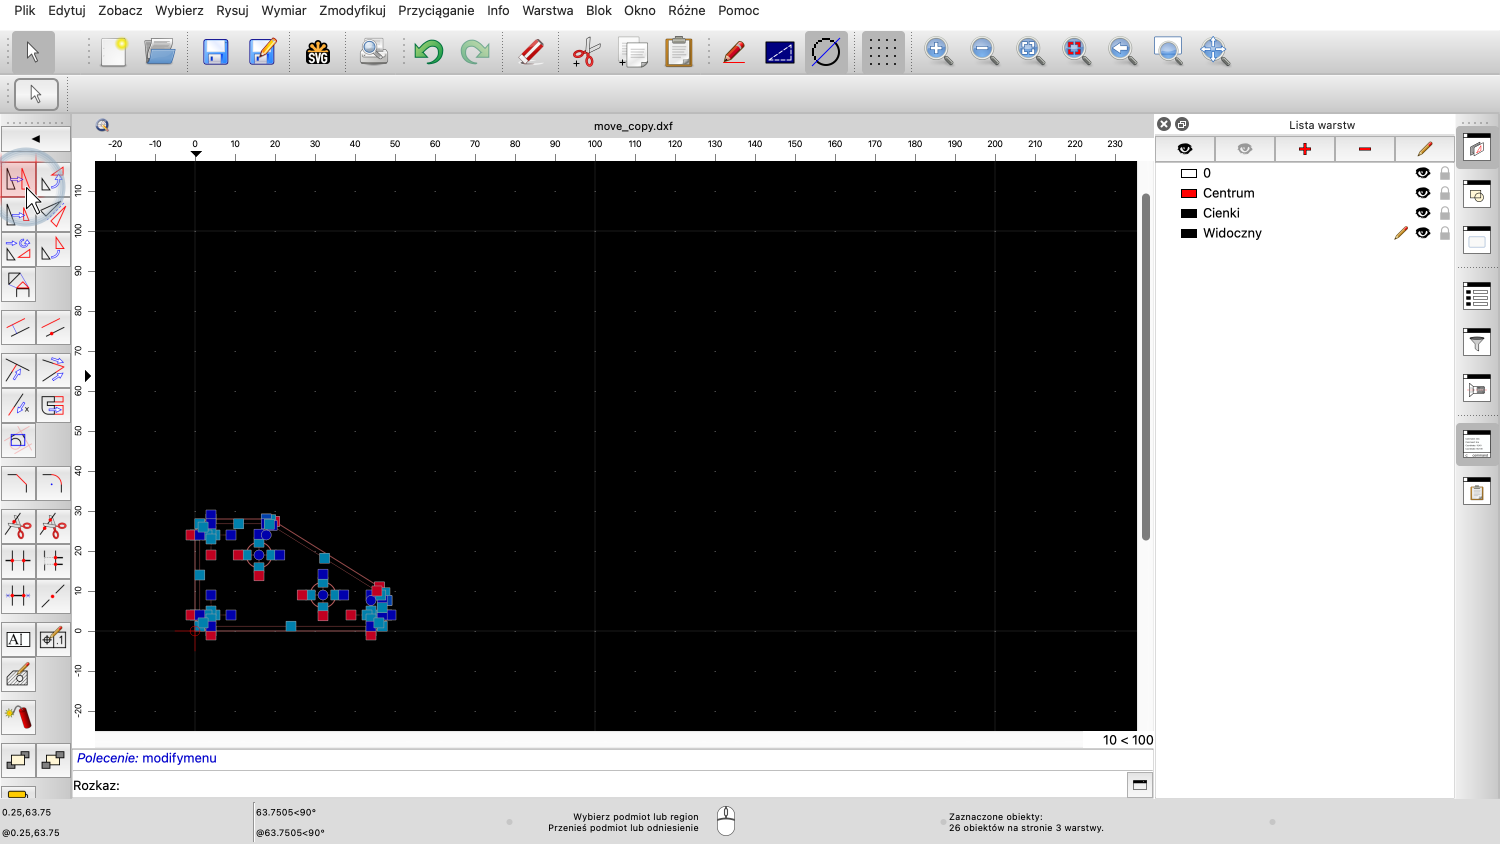Click the Zoom In magnifier
1500x844 pixels.
click(938, 52)
